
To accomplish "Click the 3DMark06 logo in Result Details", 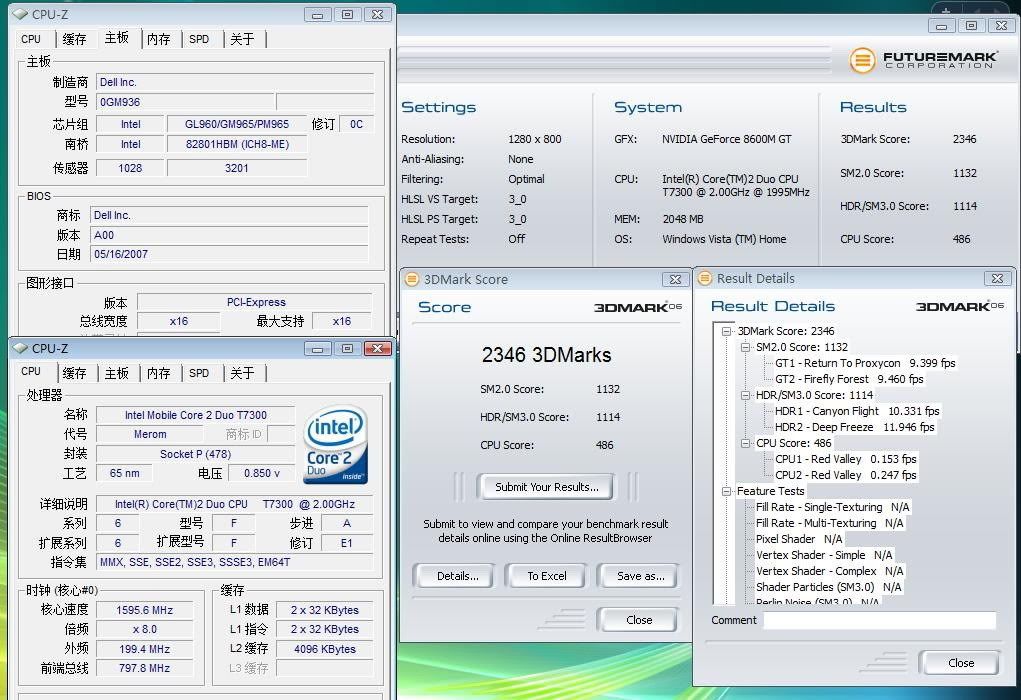I will 960,306.
